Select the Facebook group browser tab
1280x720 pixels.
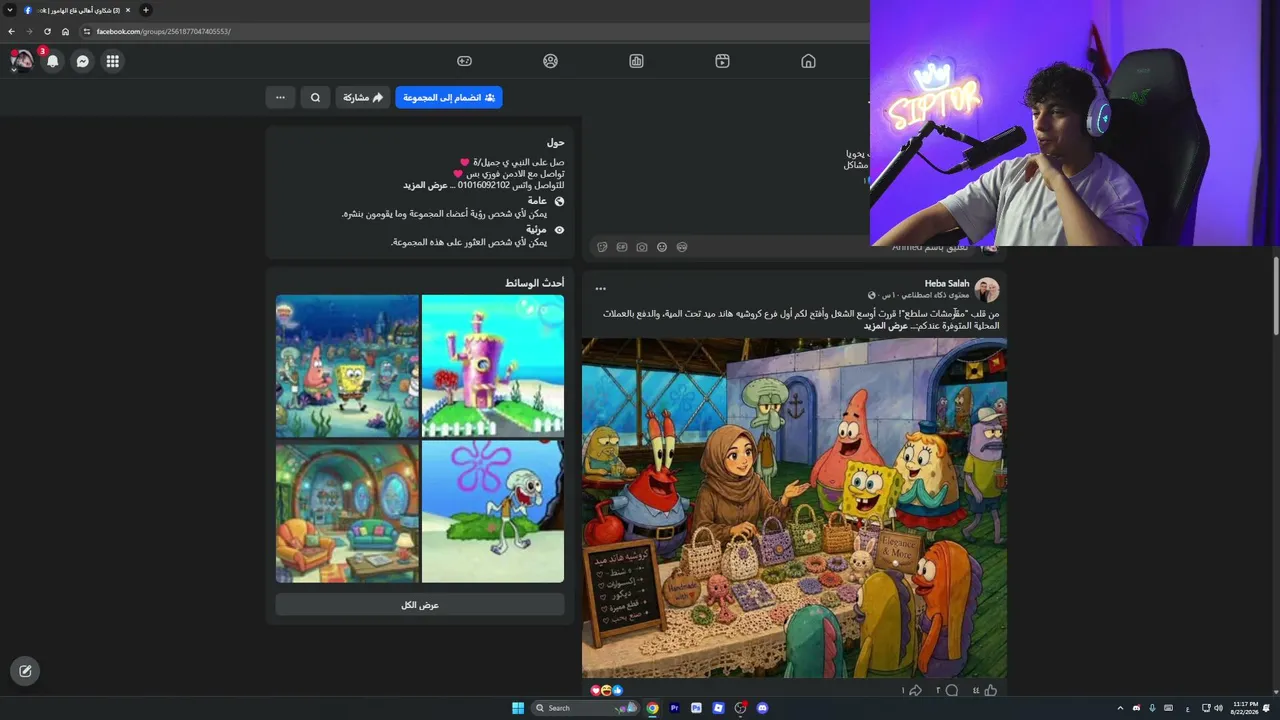coord(78,10)
